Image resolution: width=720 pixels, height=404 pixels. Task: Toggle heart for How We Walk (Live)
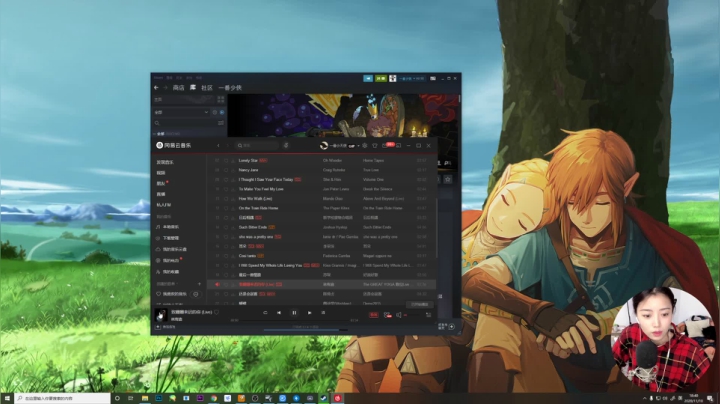[226, 199]
